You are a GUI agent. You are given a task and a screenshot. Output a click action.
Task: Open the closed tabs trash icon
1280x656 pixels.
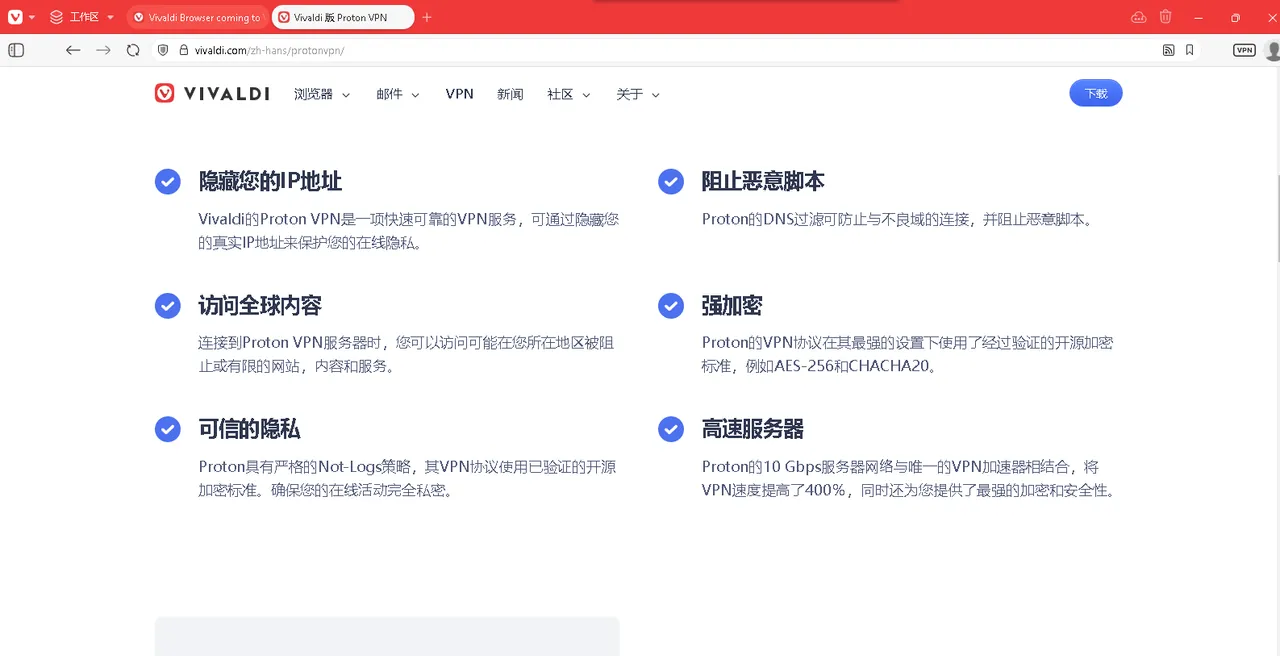click(1165, 17)
